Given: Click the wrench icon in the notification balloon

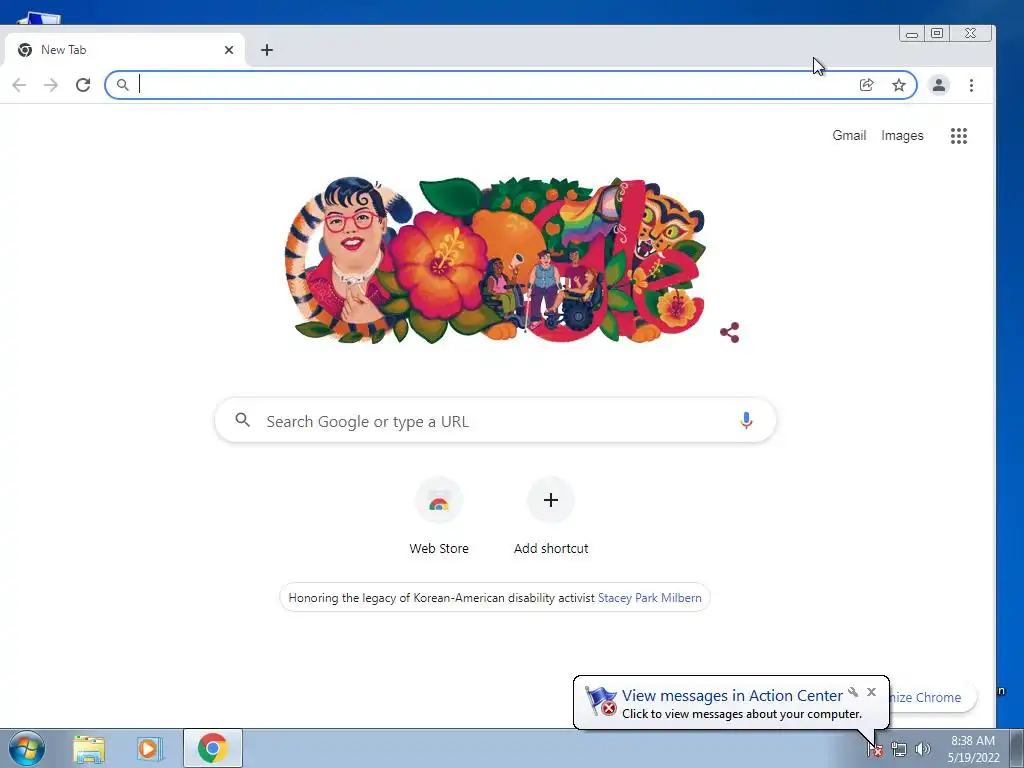Looking at the screenshot, I should [x=853, y=692].
